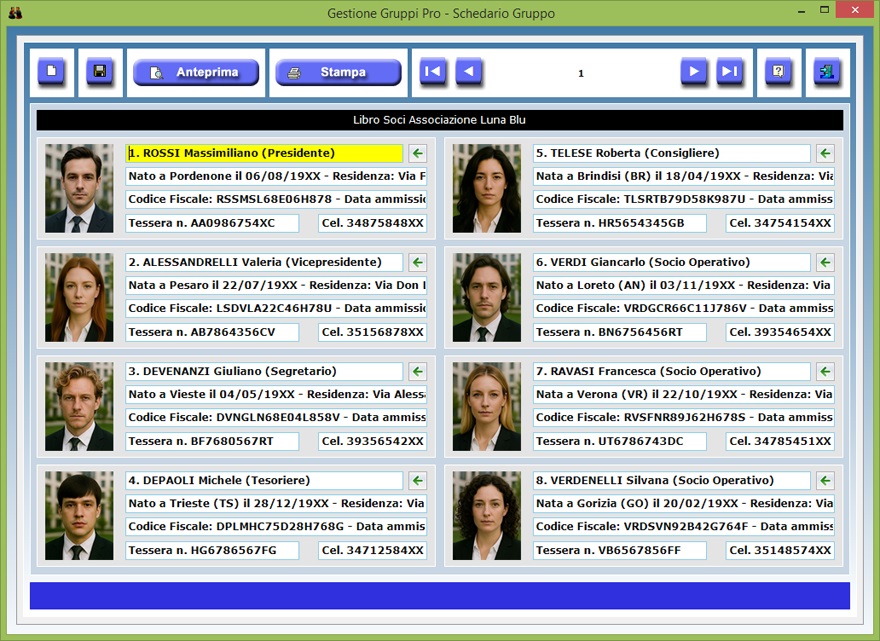The image size is (880, 641).
Task: Jump to the first record
Action: click(x=432, y=72)
